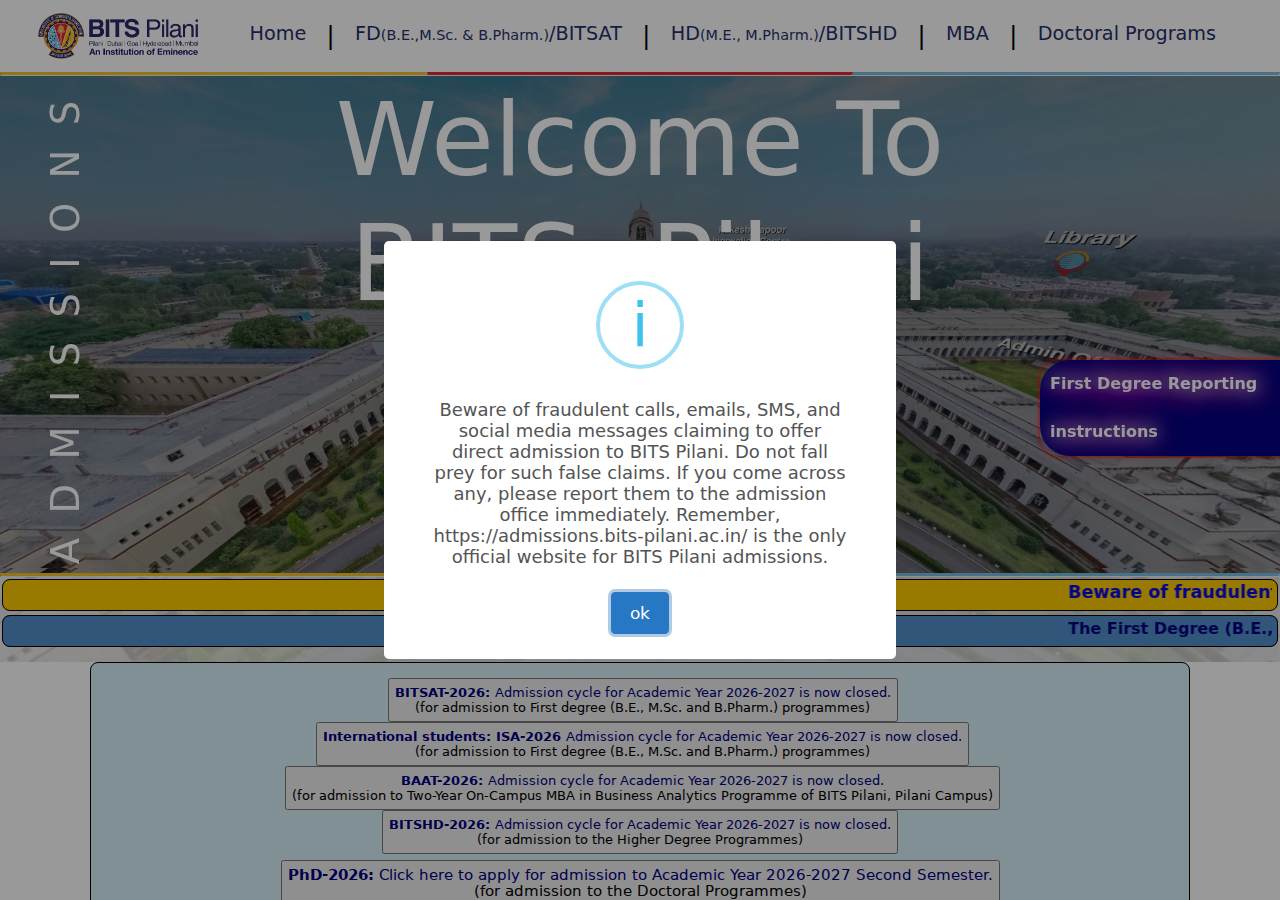Click the BAAT-2026 MBA admission notice

pos(642,788)
